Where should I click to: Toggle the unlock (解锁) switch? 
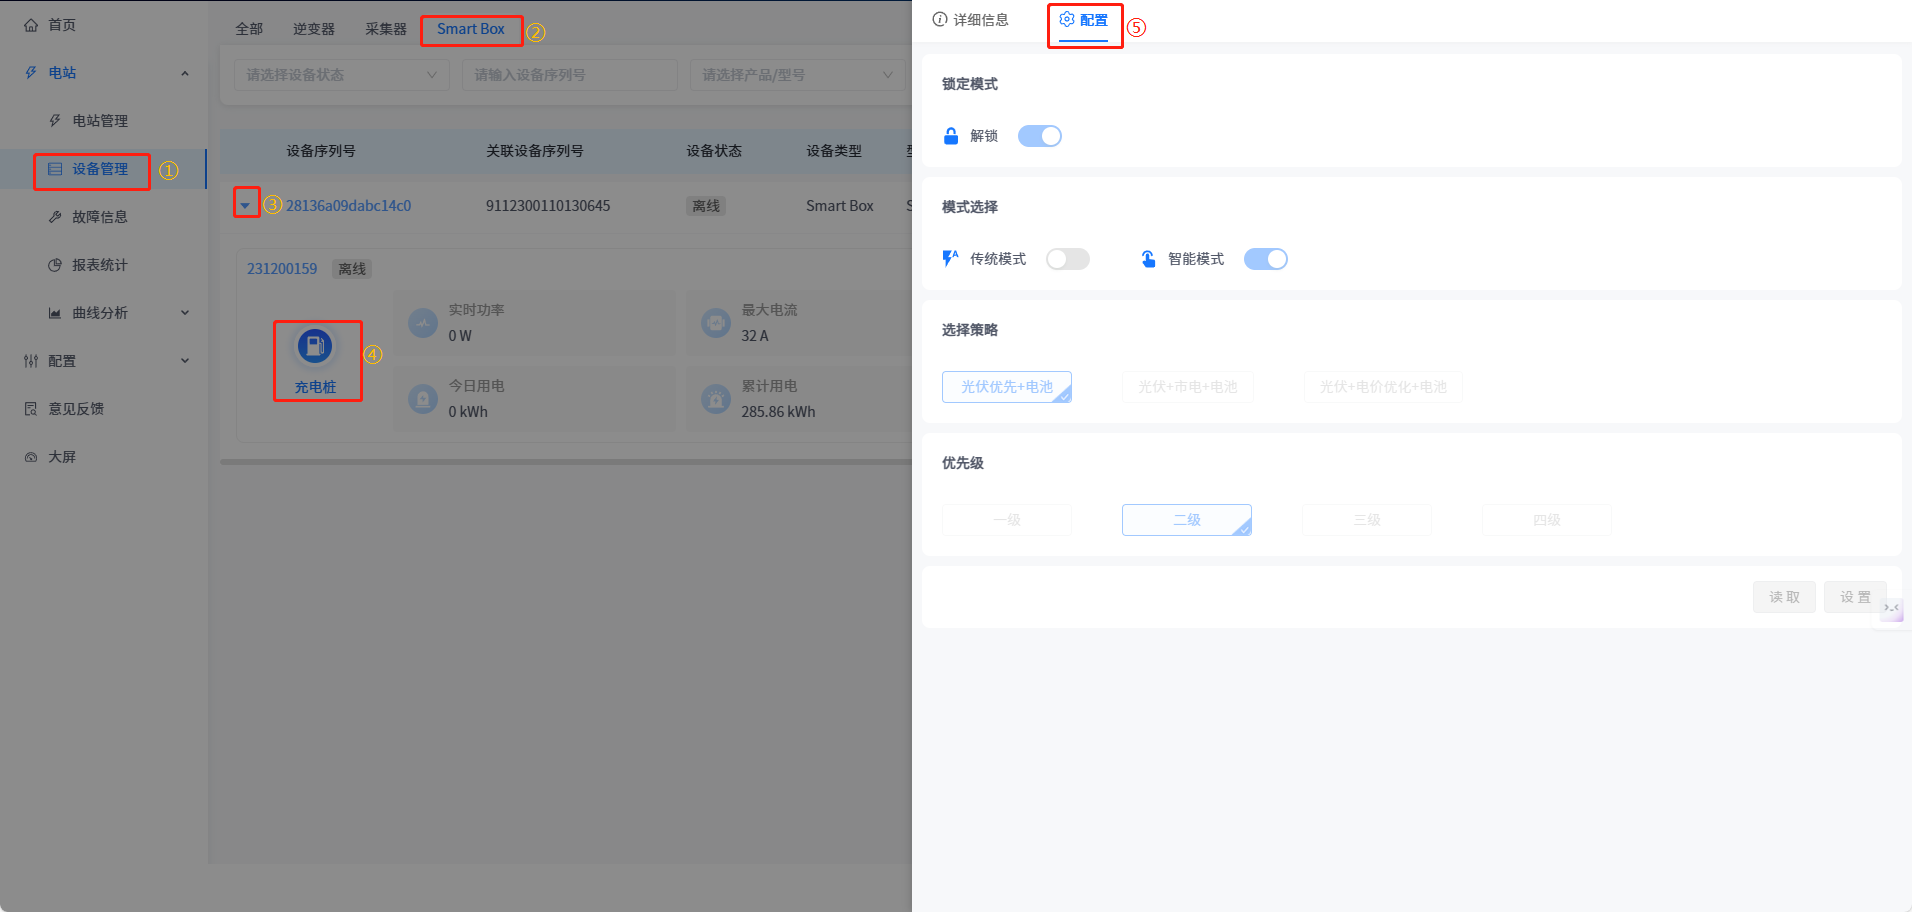pos(1039,136)
